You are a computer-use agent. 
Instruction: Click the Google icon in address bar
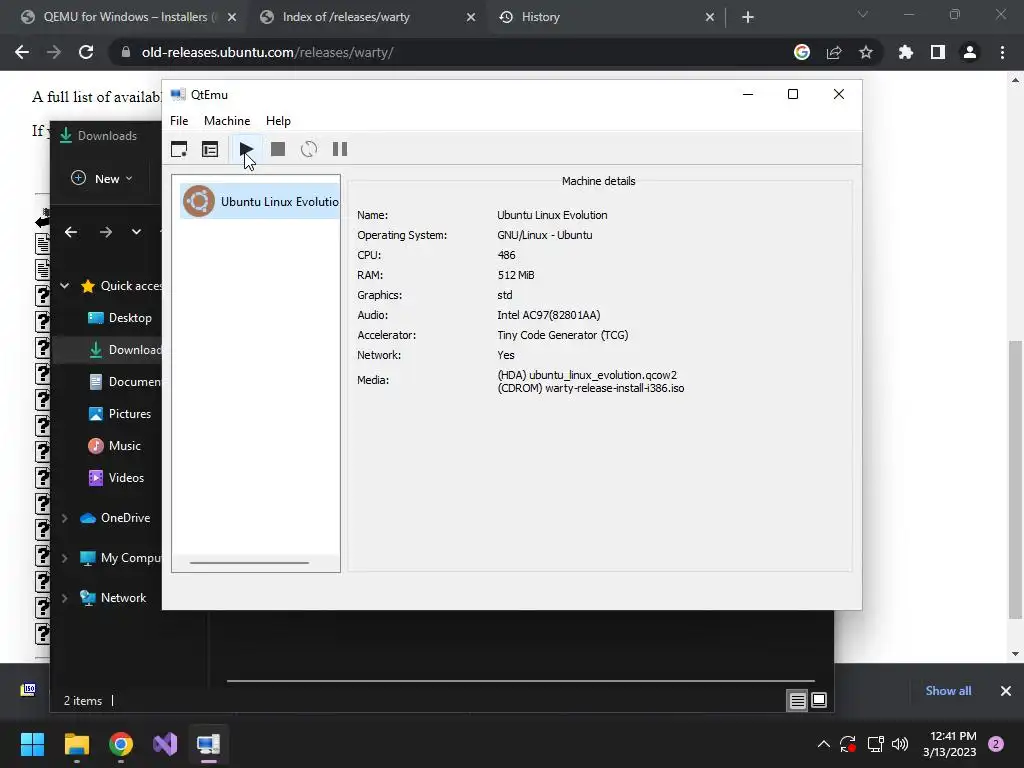[802, 52]
